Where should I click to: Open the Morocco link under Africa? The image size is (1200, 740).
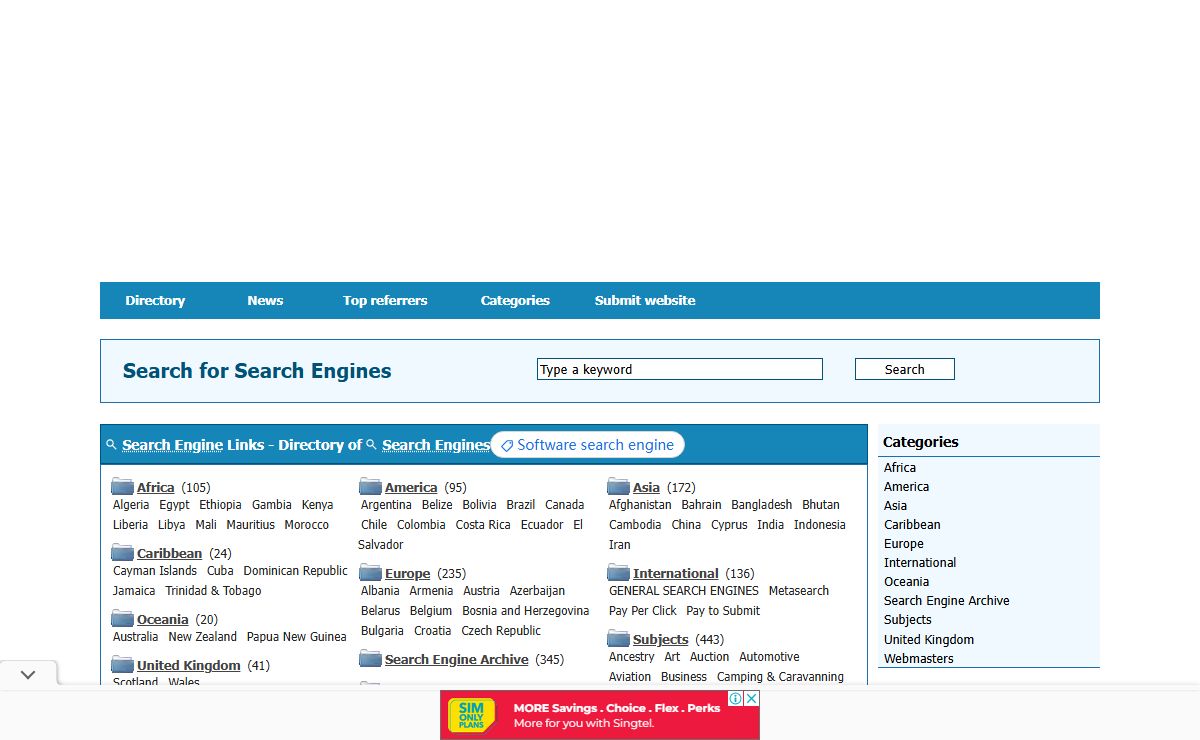click(x=306, y=525)
